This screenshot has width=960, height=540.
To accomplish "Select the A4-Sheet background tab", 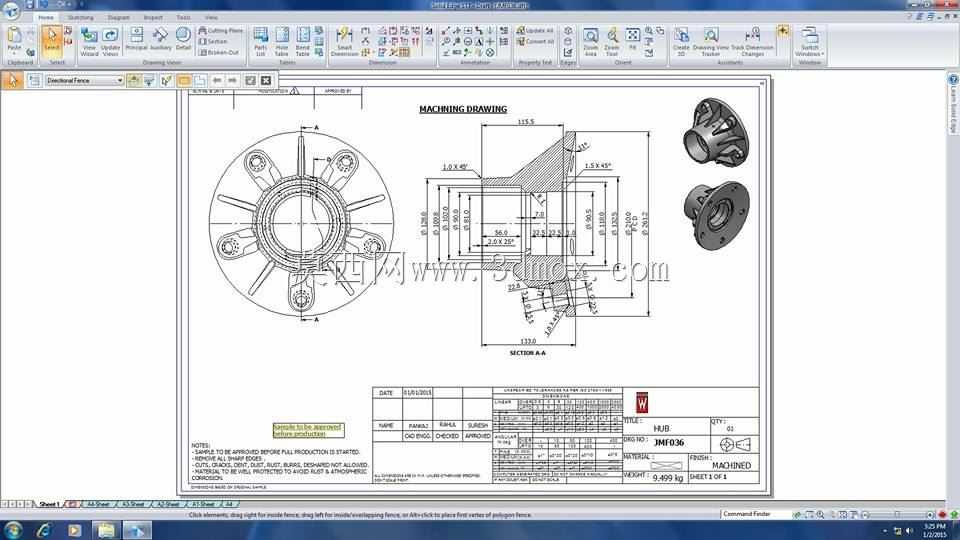I will (98, 504).
